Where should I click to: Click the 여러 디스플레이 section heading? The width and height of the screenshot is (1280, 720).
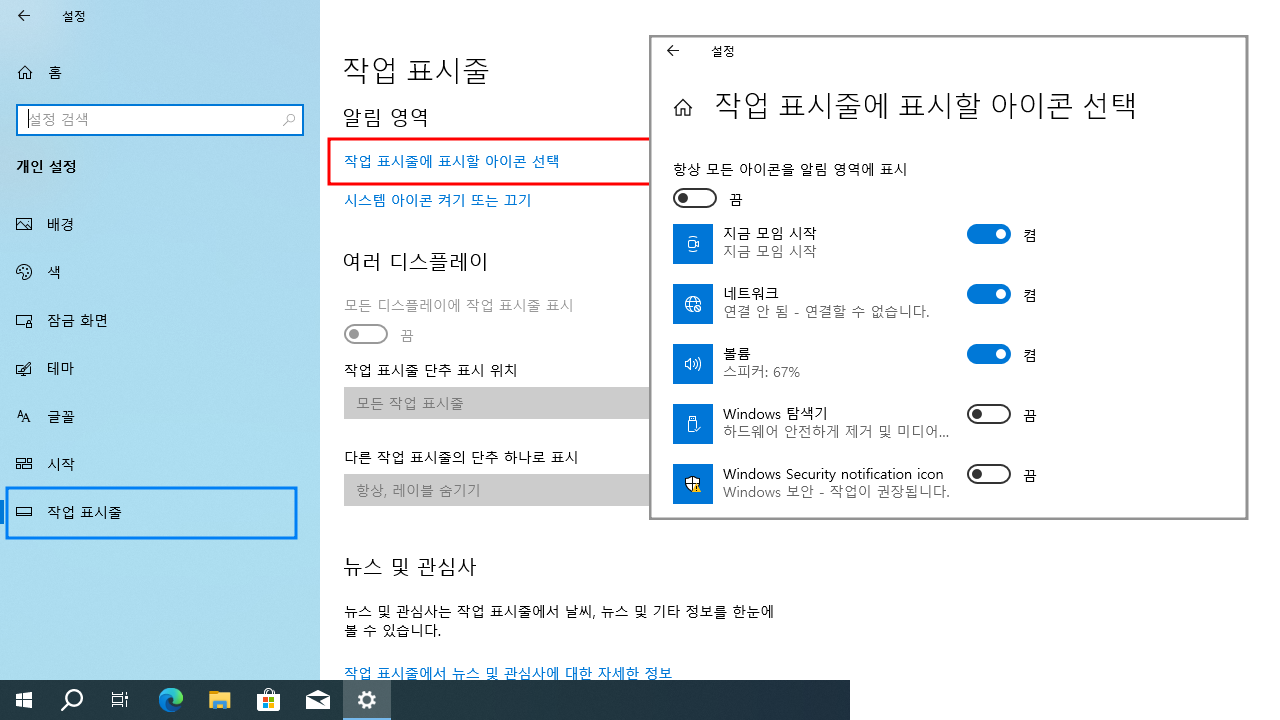(x=416, y=262)
